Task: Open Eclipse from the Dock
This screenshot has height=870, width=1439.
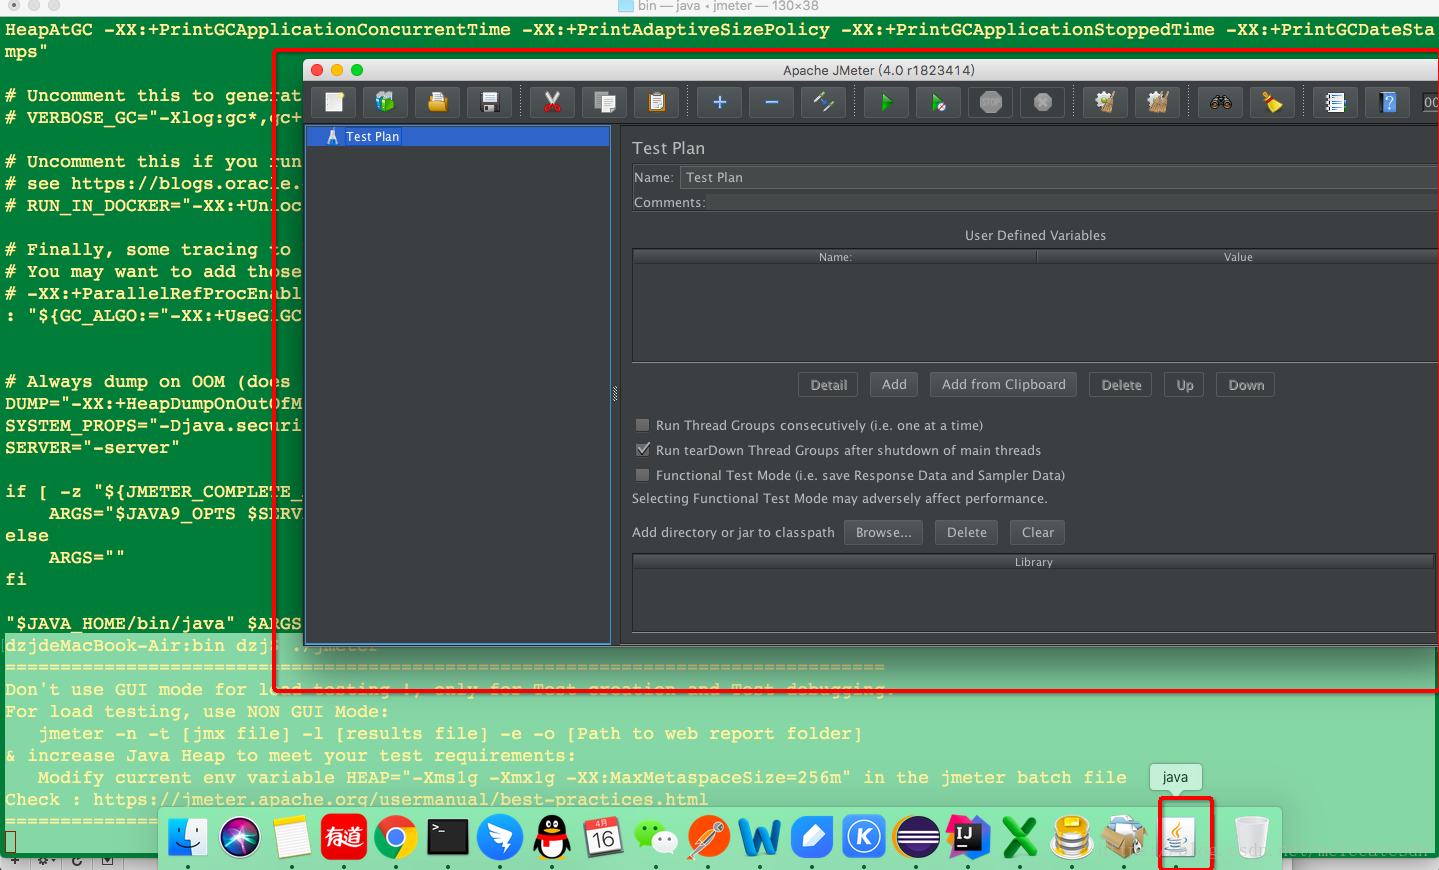Action: [916, 837]
